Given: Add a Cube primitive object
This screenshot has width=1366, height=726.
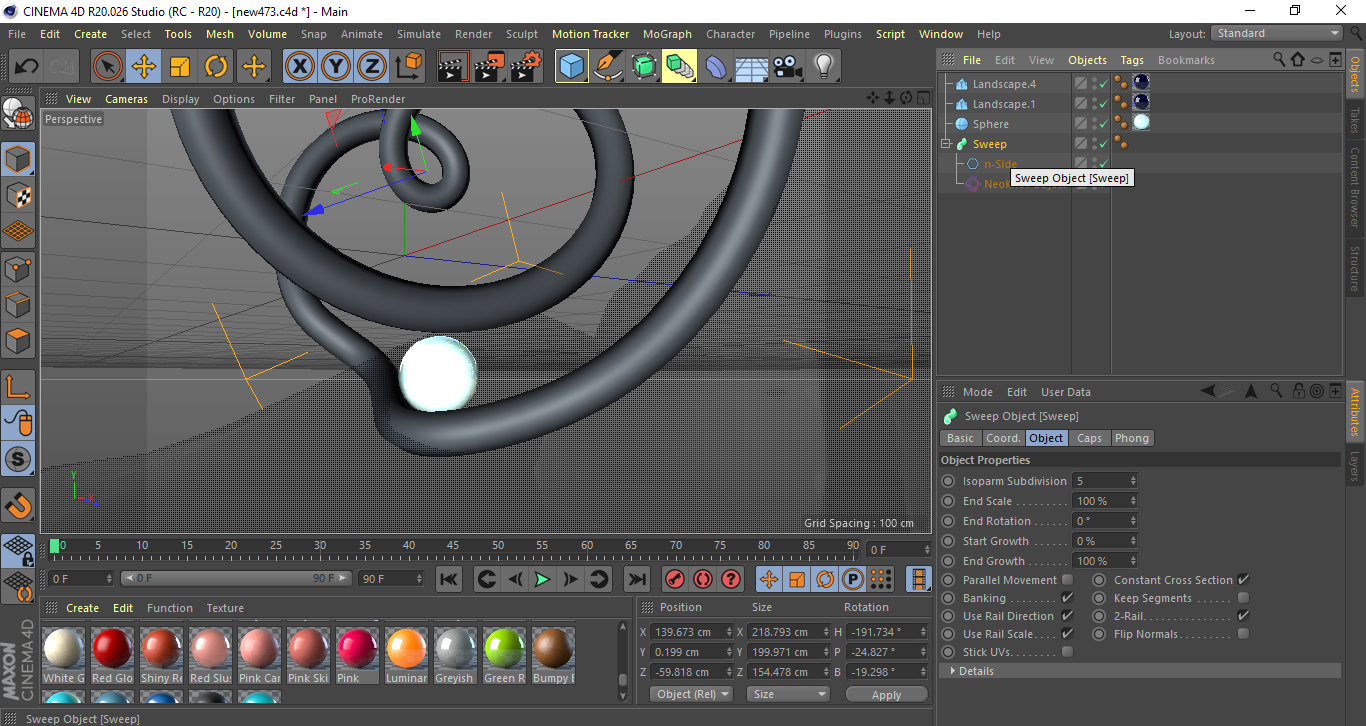Looking at the screenshot, I should click(x=572, y=67).
